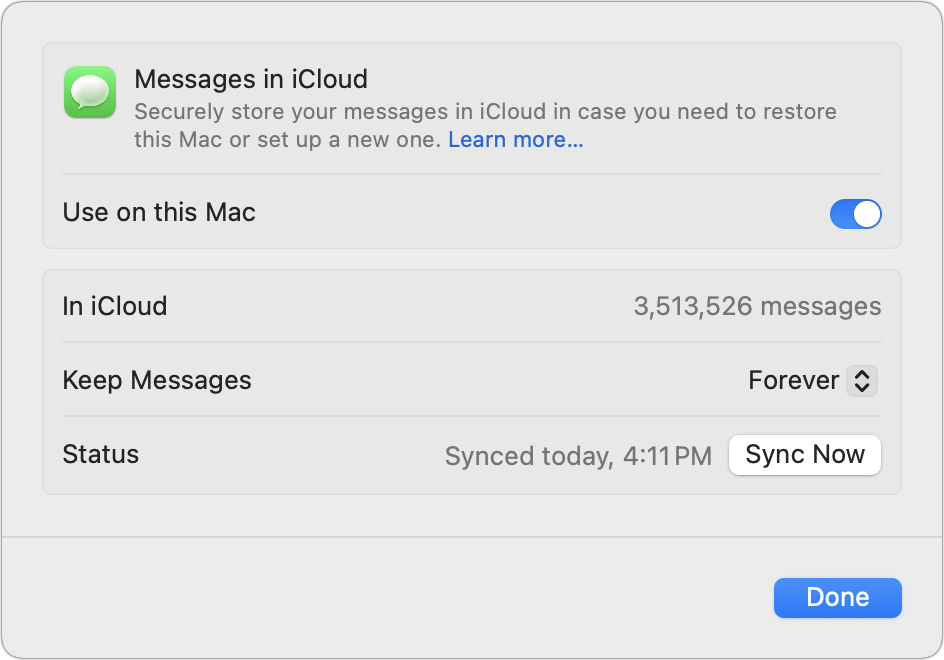Click the stepper arrows in the Keep Messages row
The image size is (944, 660).
tap(862, 380)
